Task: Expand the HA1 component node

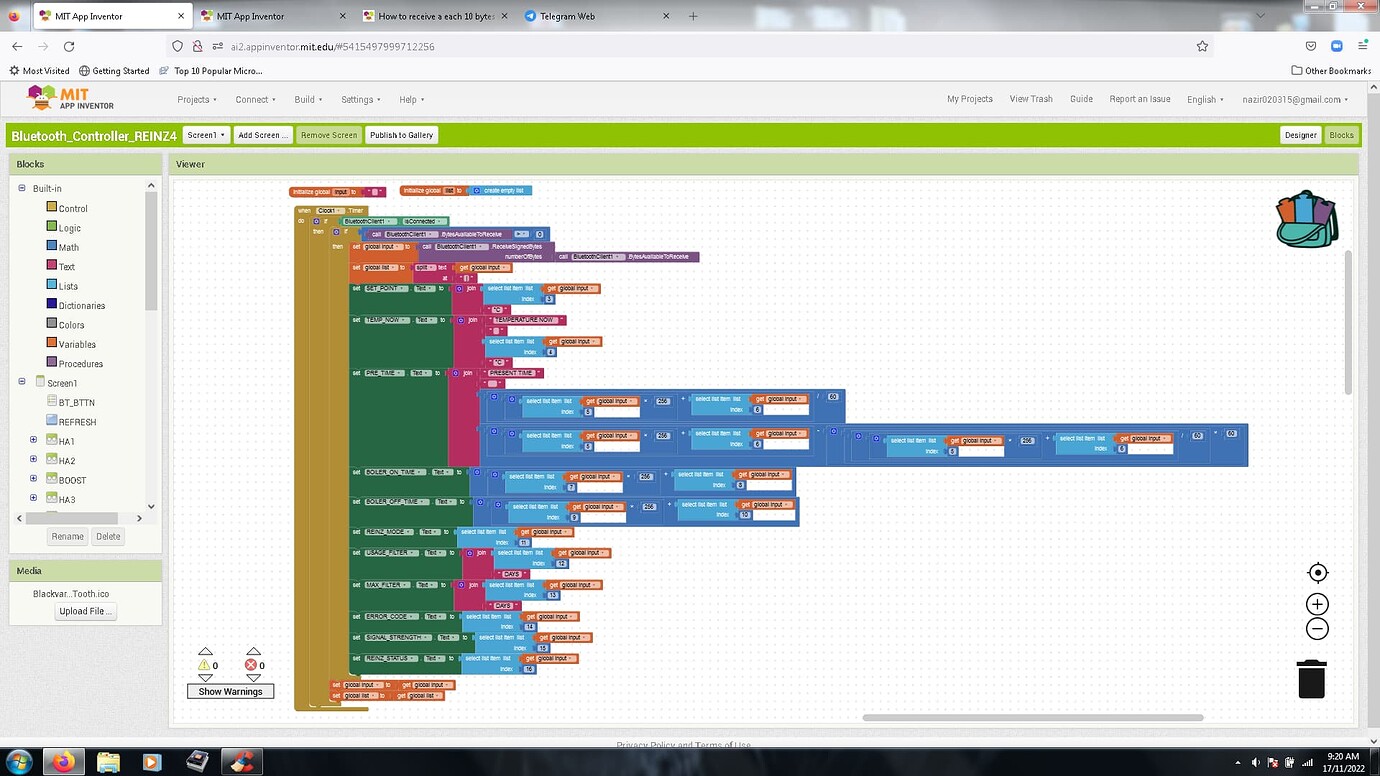Action: (33, 441)
